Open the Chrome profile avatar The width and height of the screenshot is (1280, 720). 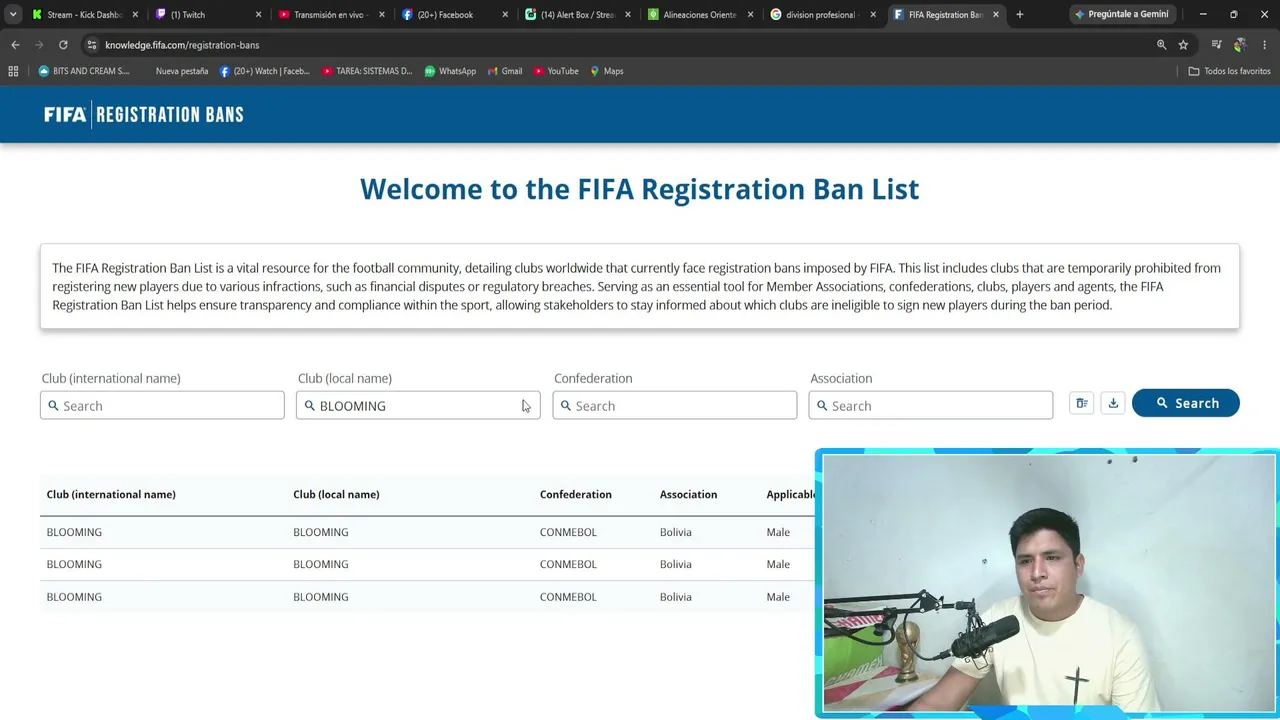tap(1240, 45)
